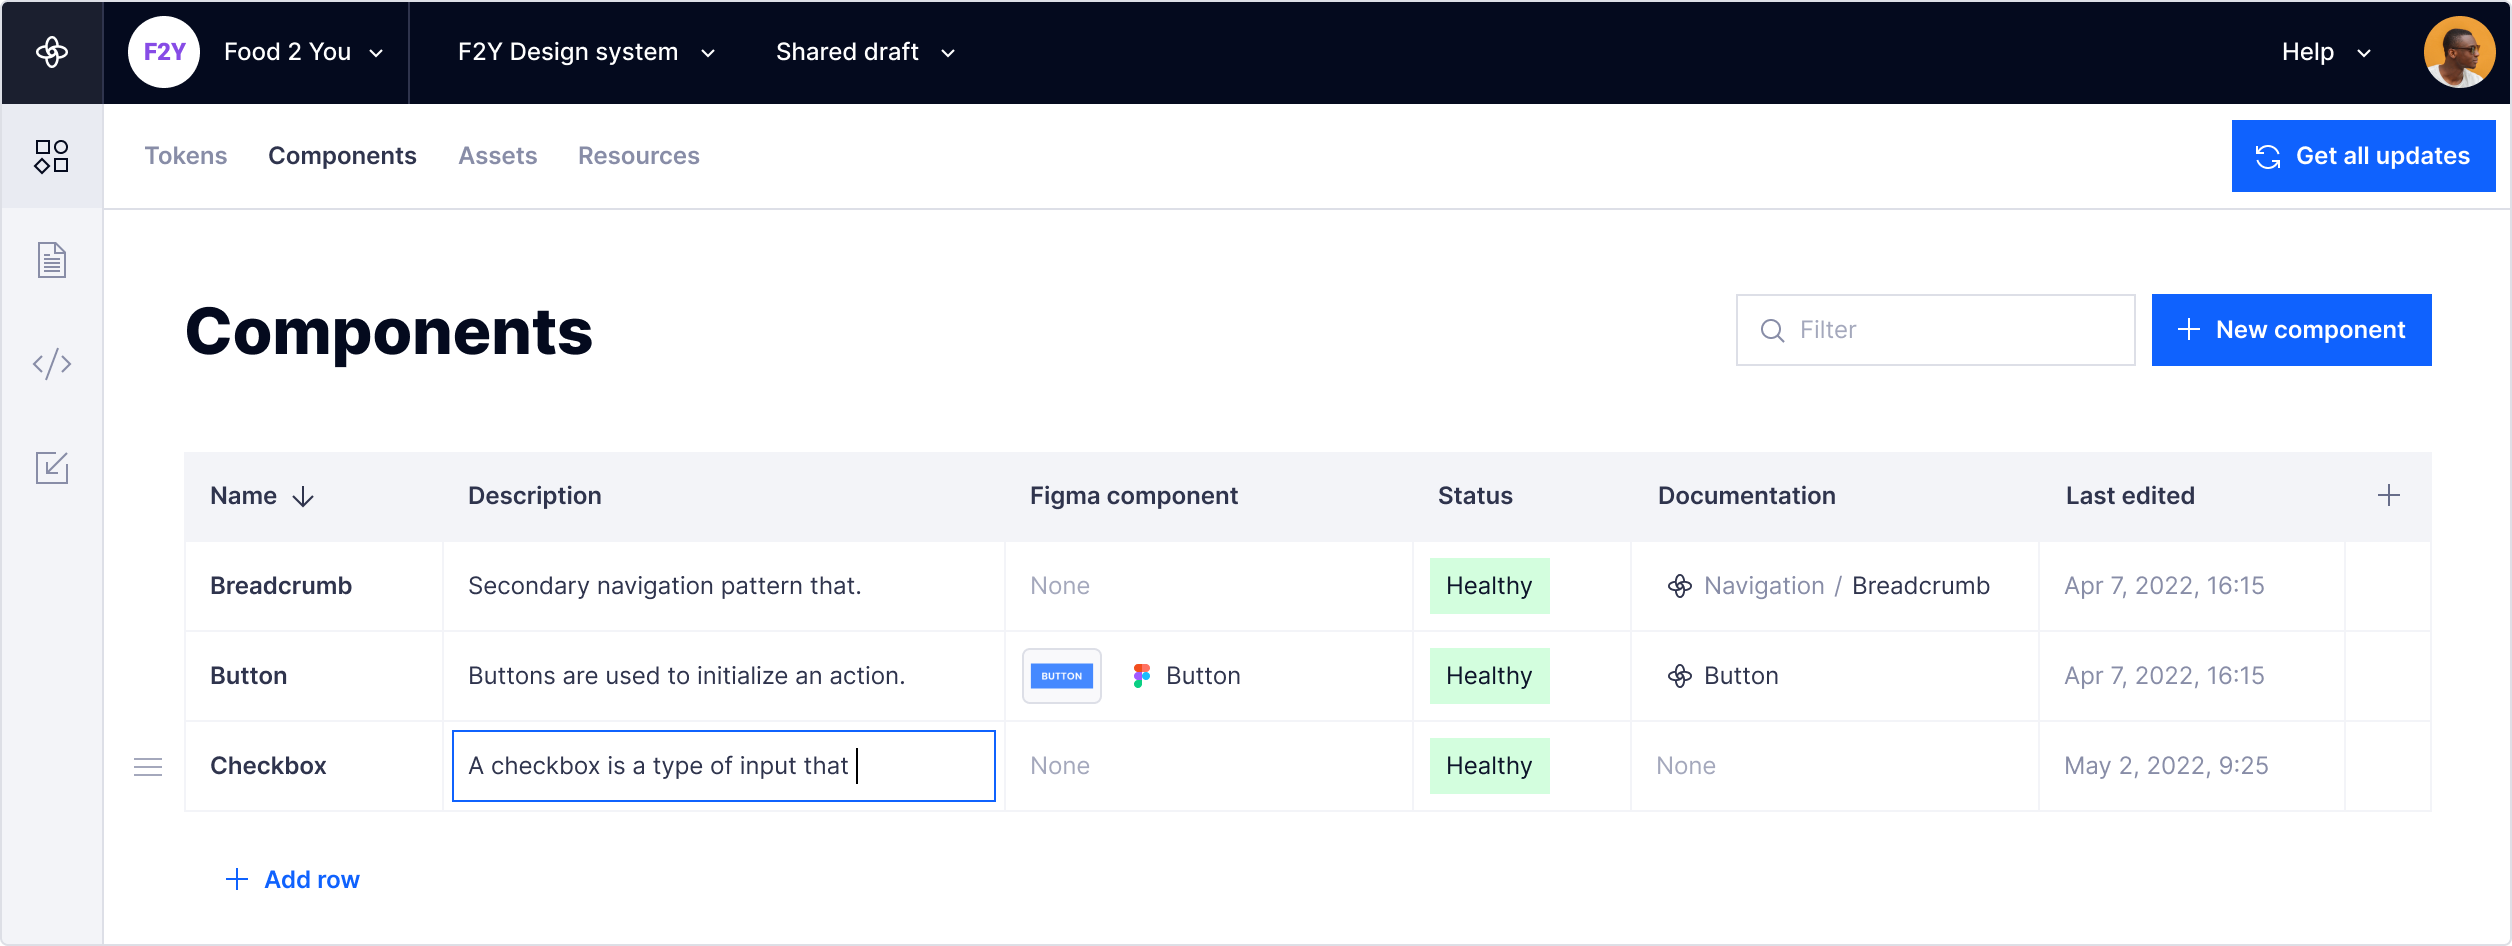Click the plus icon to add a table column
The height and width of the screenshot is (946, 2512).
coord(2389,496)
